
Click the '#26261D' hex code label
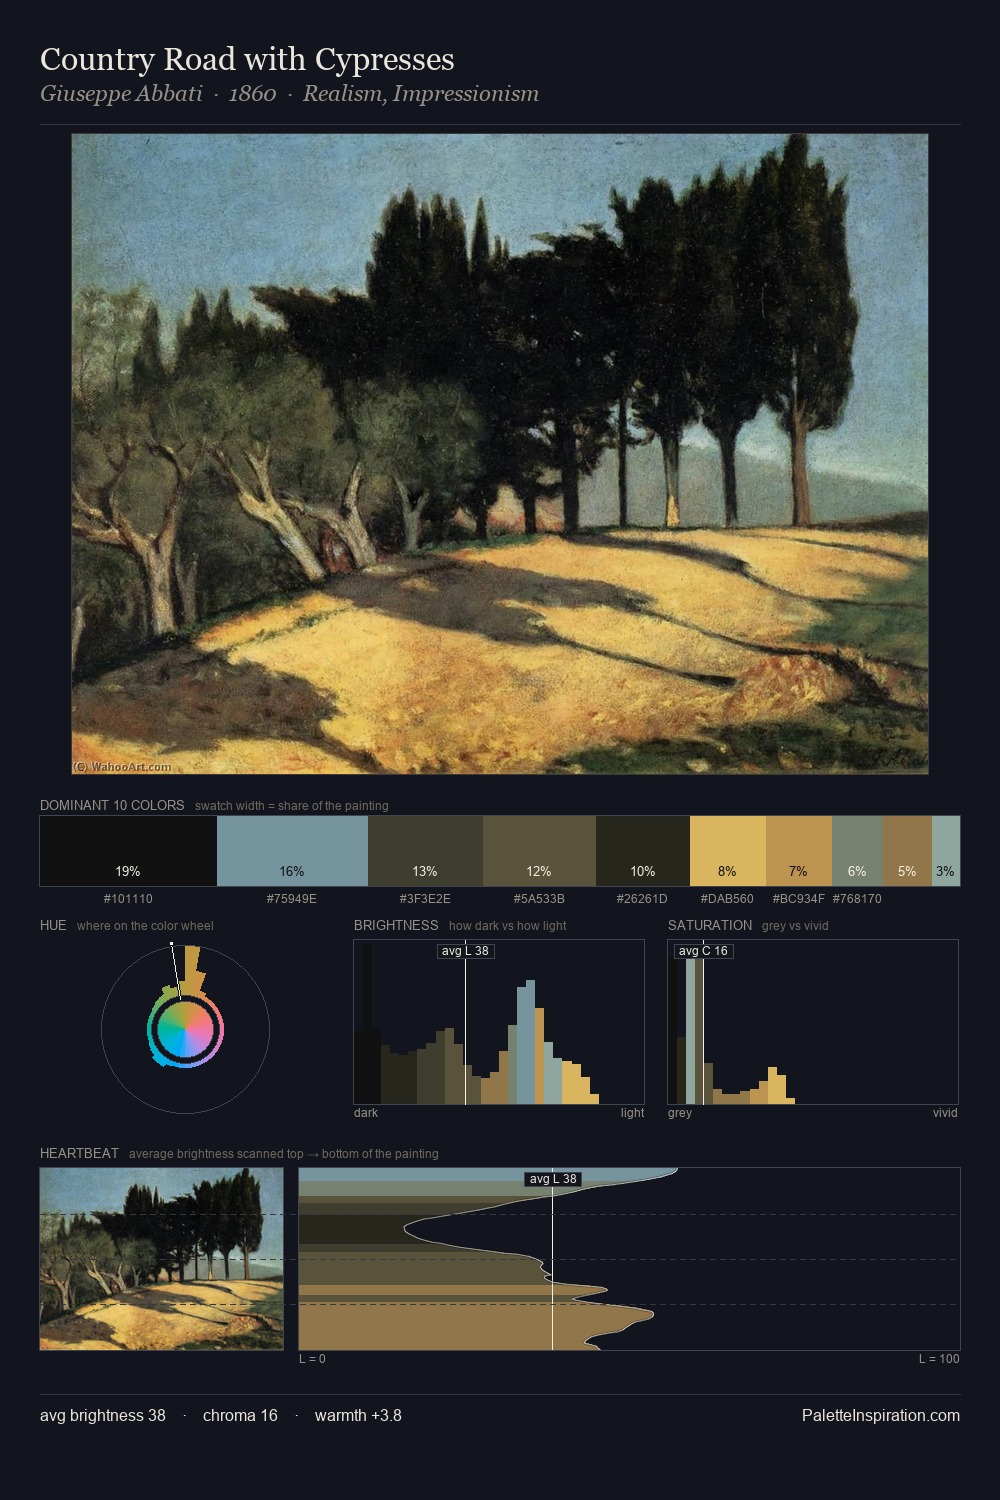tap(642, 899)
